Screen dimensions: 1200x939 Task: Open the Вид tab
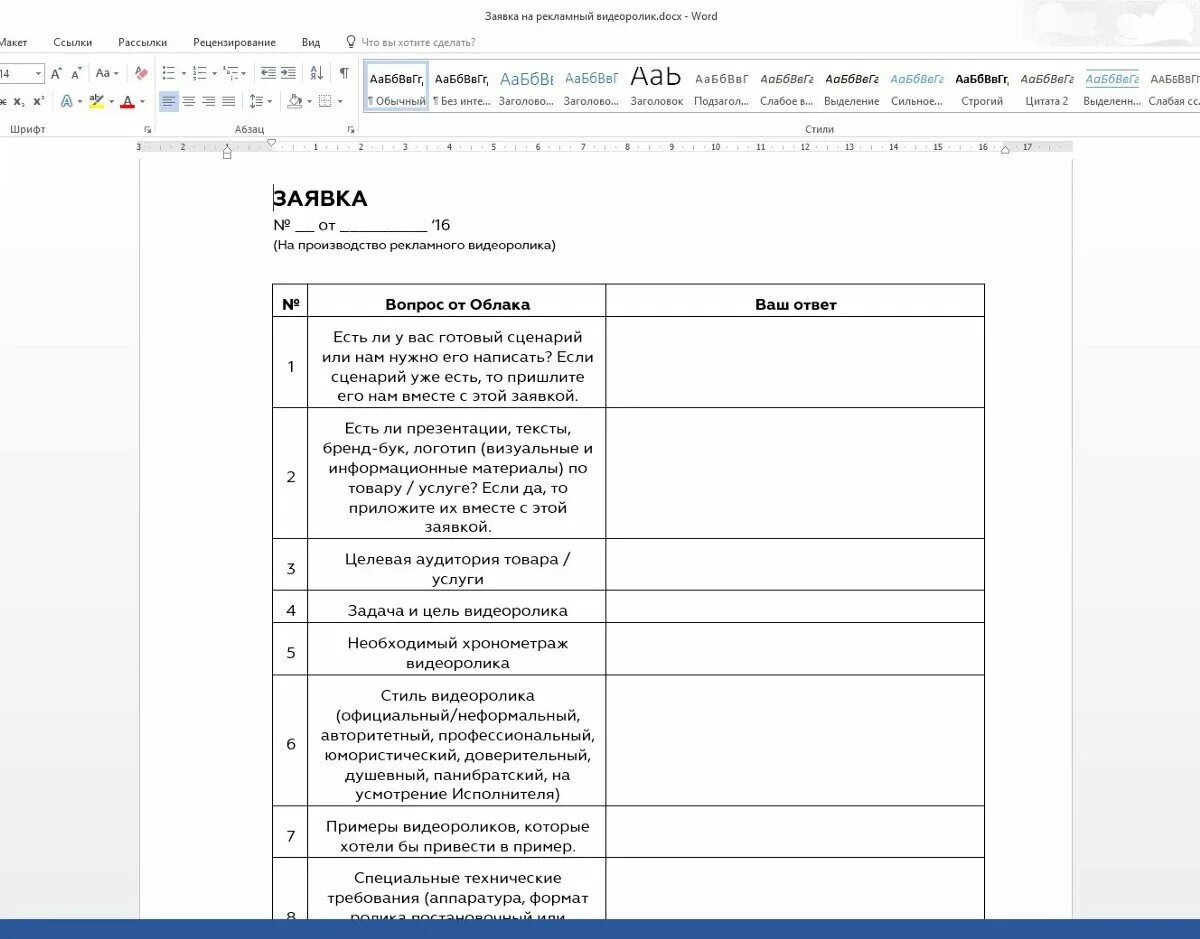311,42
